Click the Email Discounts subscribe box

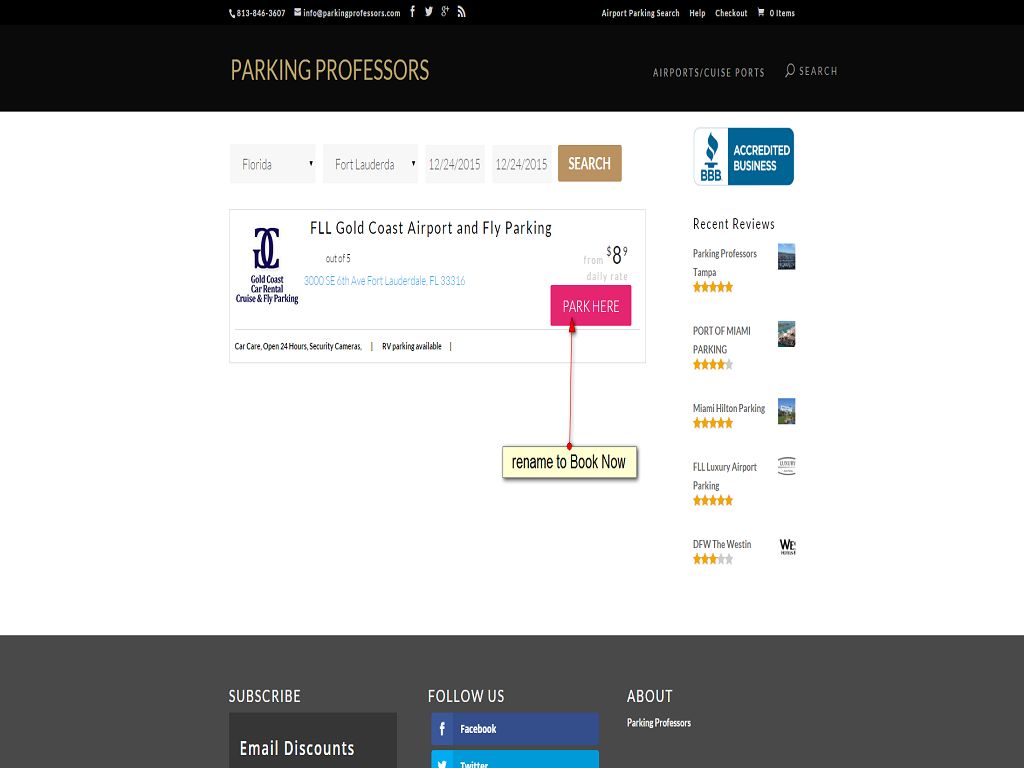click(x=313, y=741)
